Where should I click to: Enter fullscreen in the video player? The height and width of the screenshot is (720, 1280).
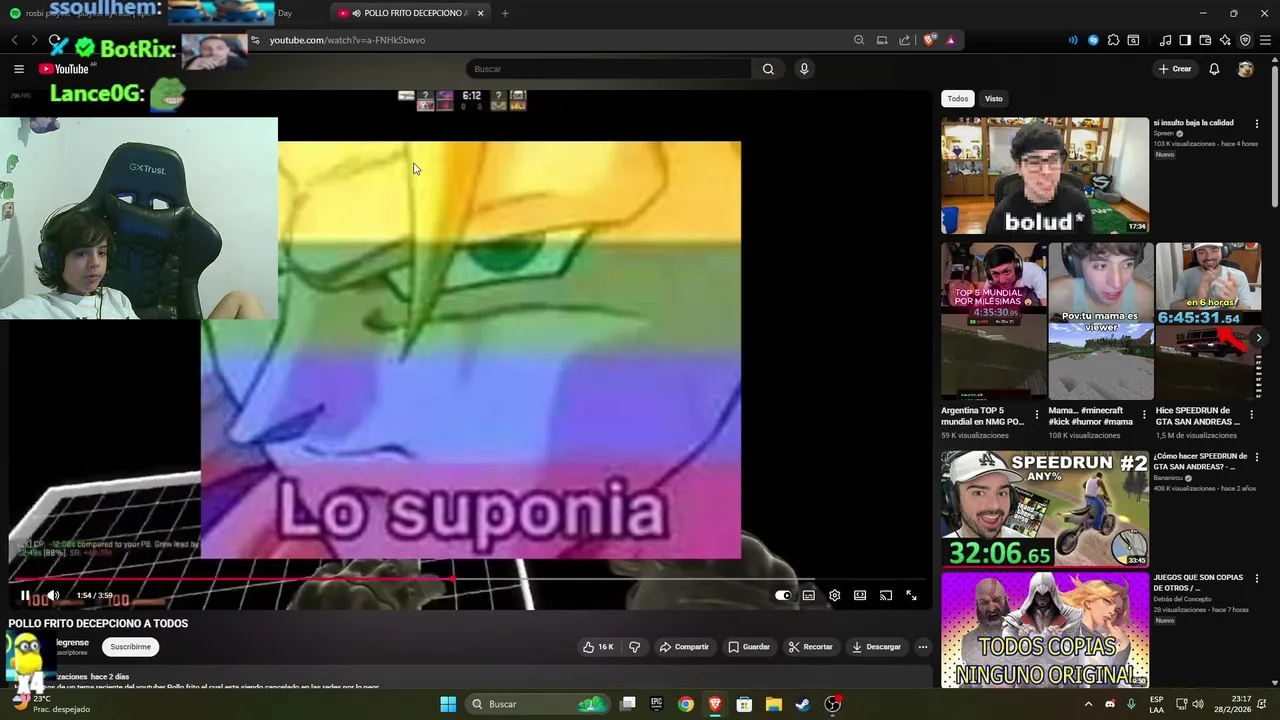pos(911,595)
